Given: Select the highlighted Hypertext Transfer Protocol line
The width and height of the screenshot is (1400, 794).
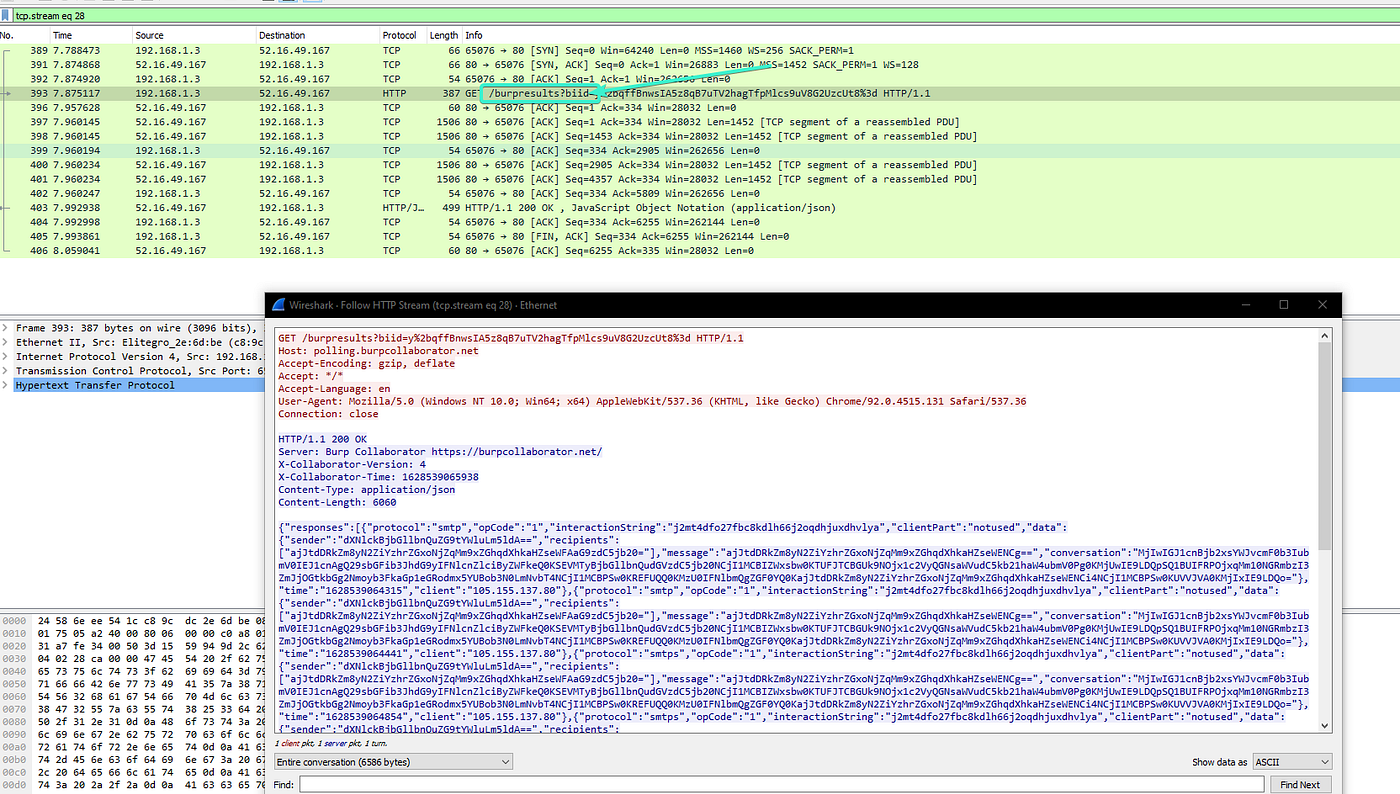Looking at the screenshot, I should [x=96, y=384].
